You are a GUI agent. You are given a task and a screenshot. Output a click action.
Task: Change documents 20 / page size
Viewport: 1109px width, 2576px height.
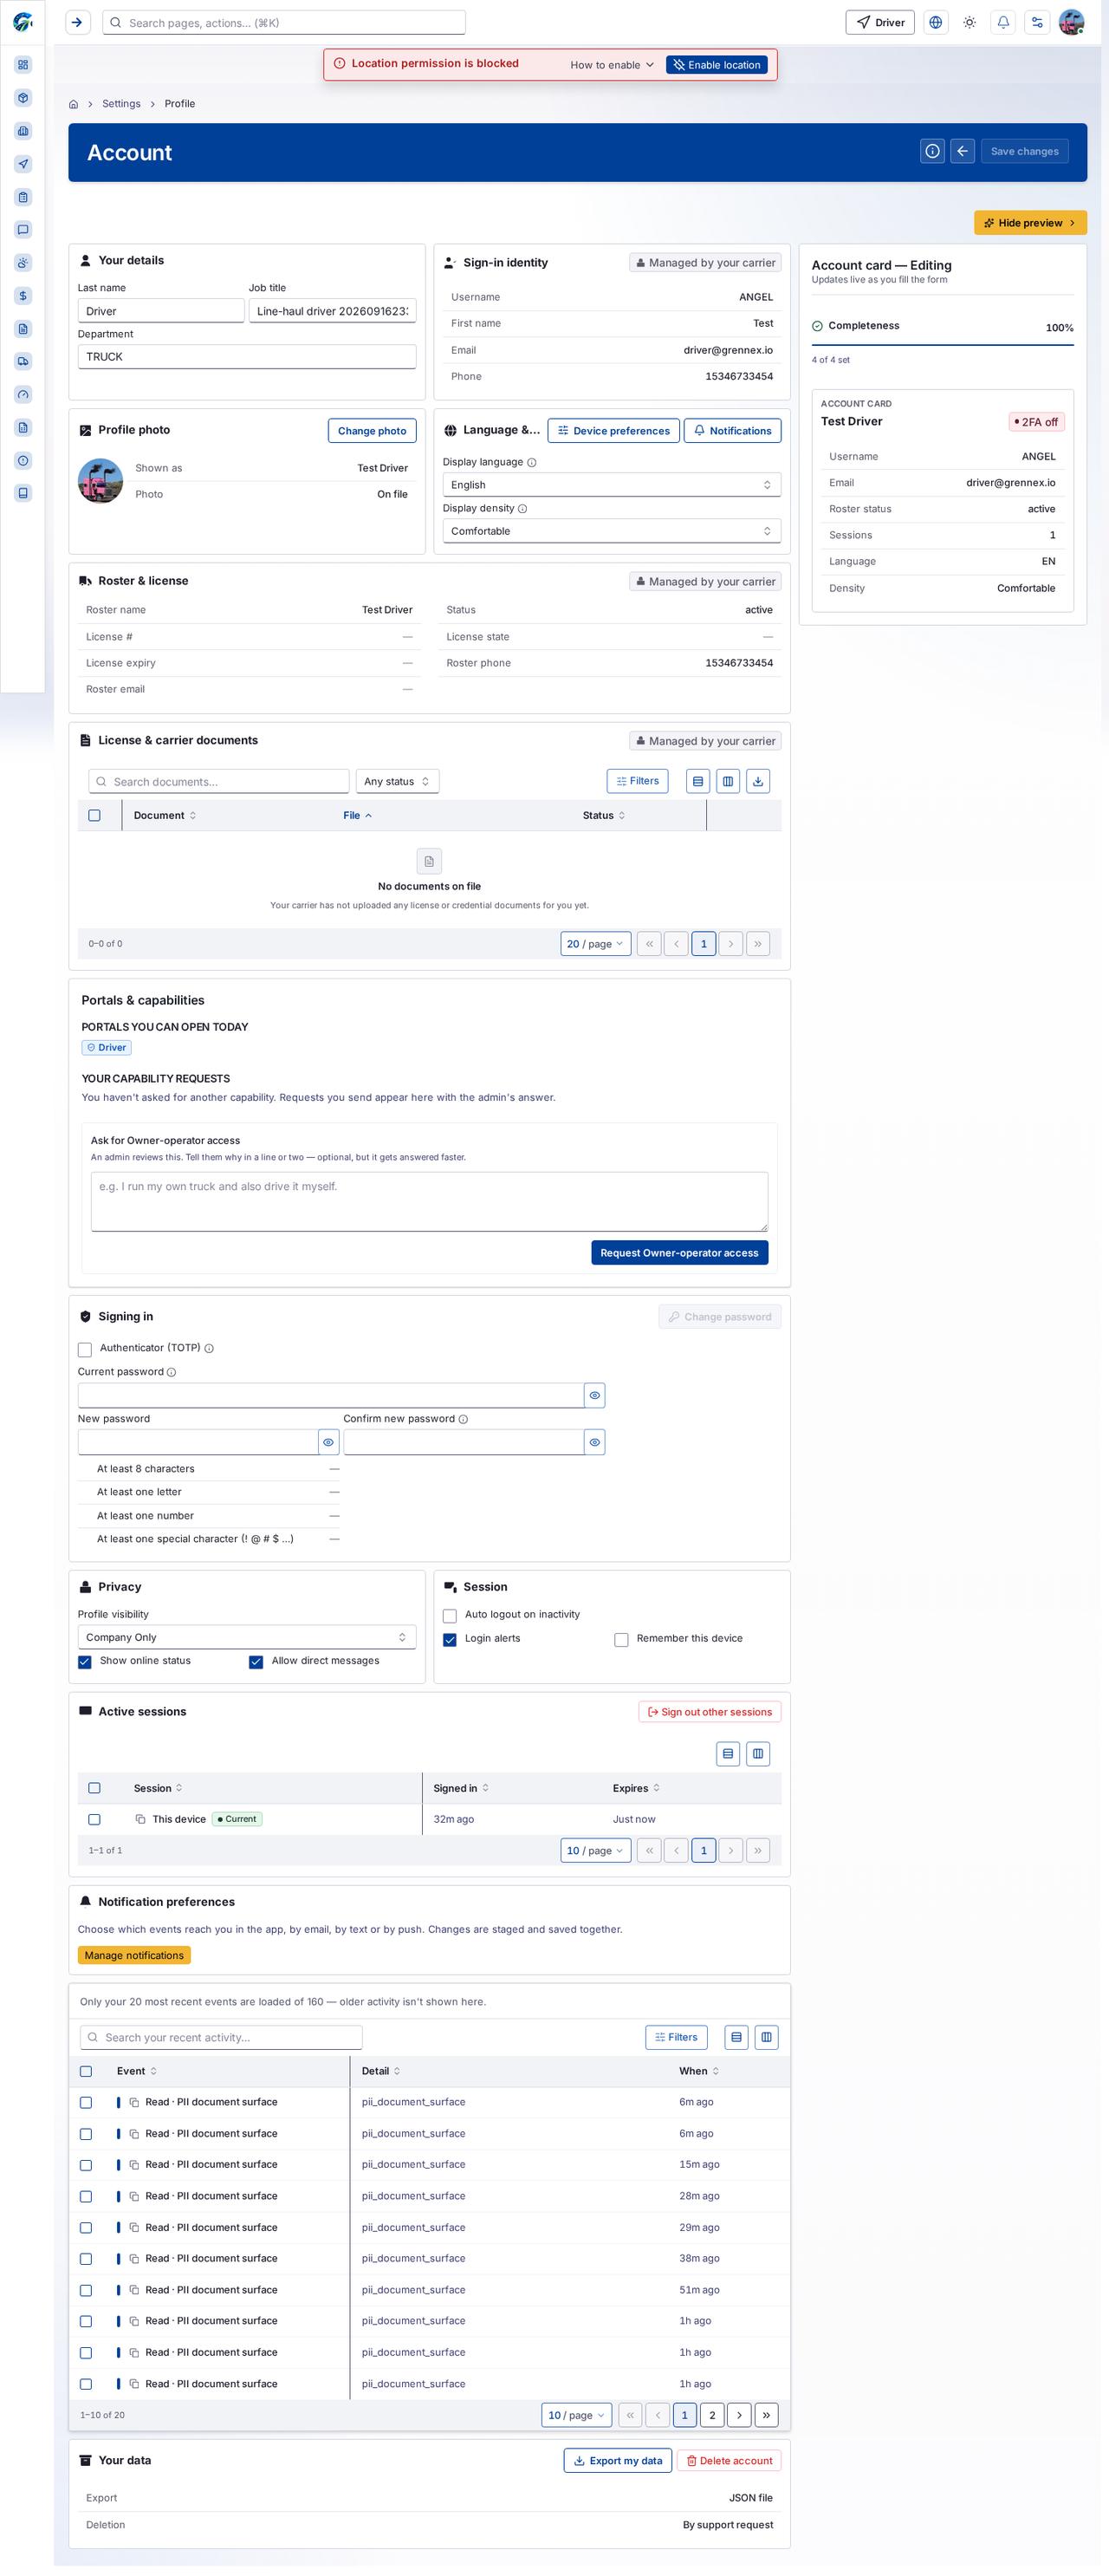point(595,944)
